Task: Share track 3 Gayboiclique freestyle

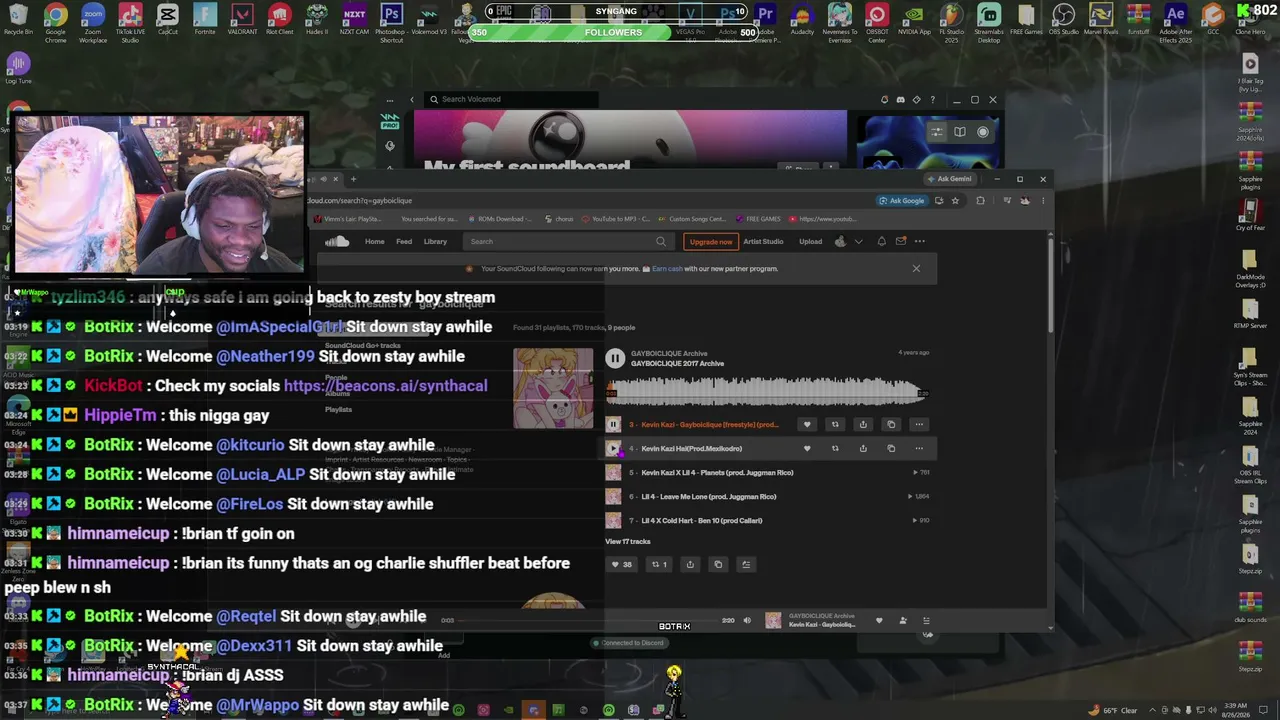Action: (x=863, y=424)
